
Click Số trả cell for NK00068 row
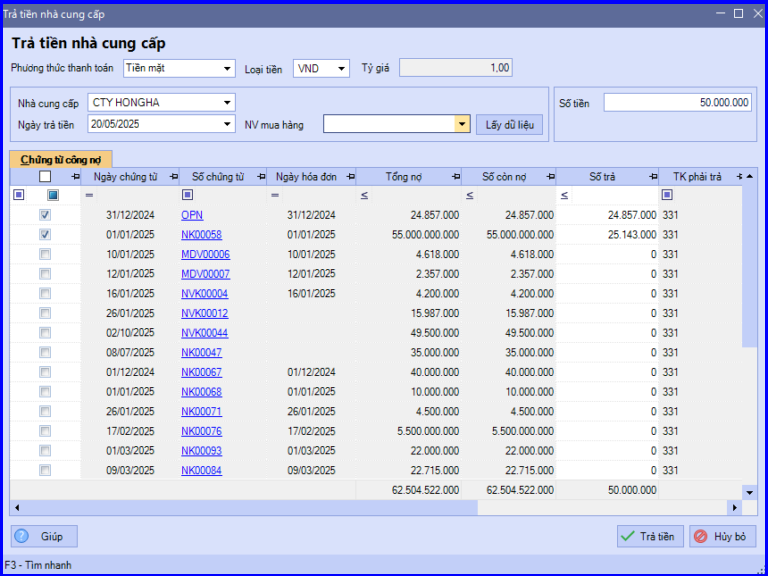coord(607,392)
